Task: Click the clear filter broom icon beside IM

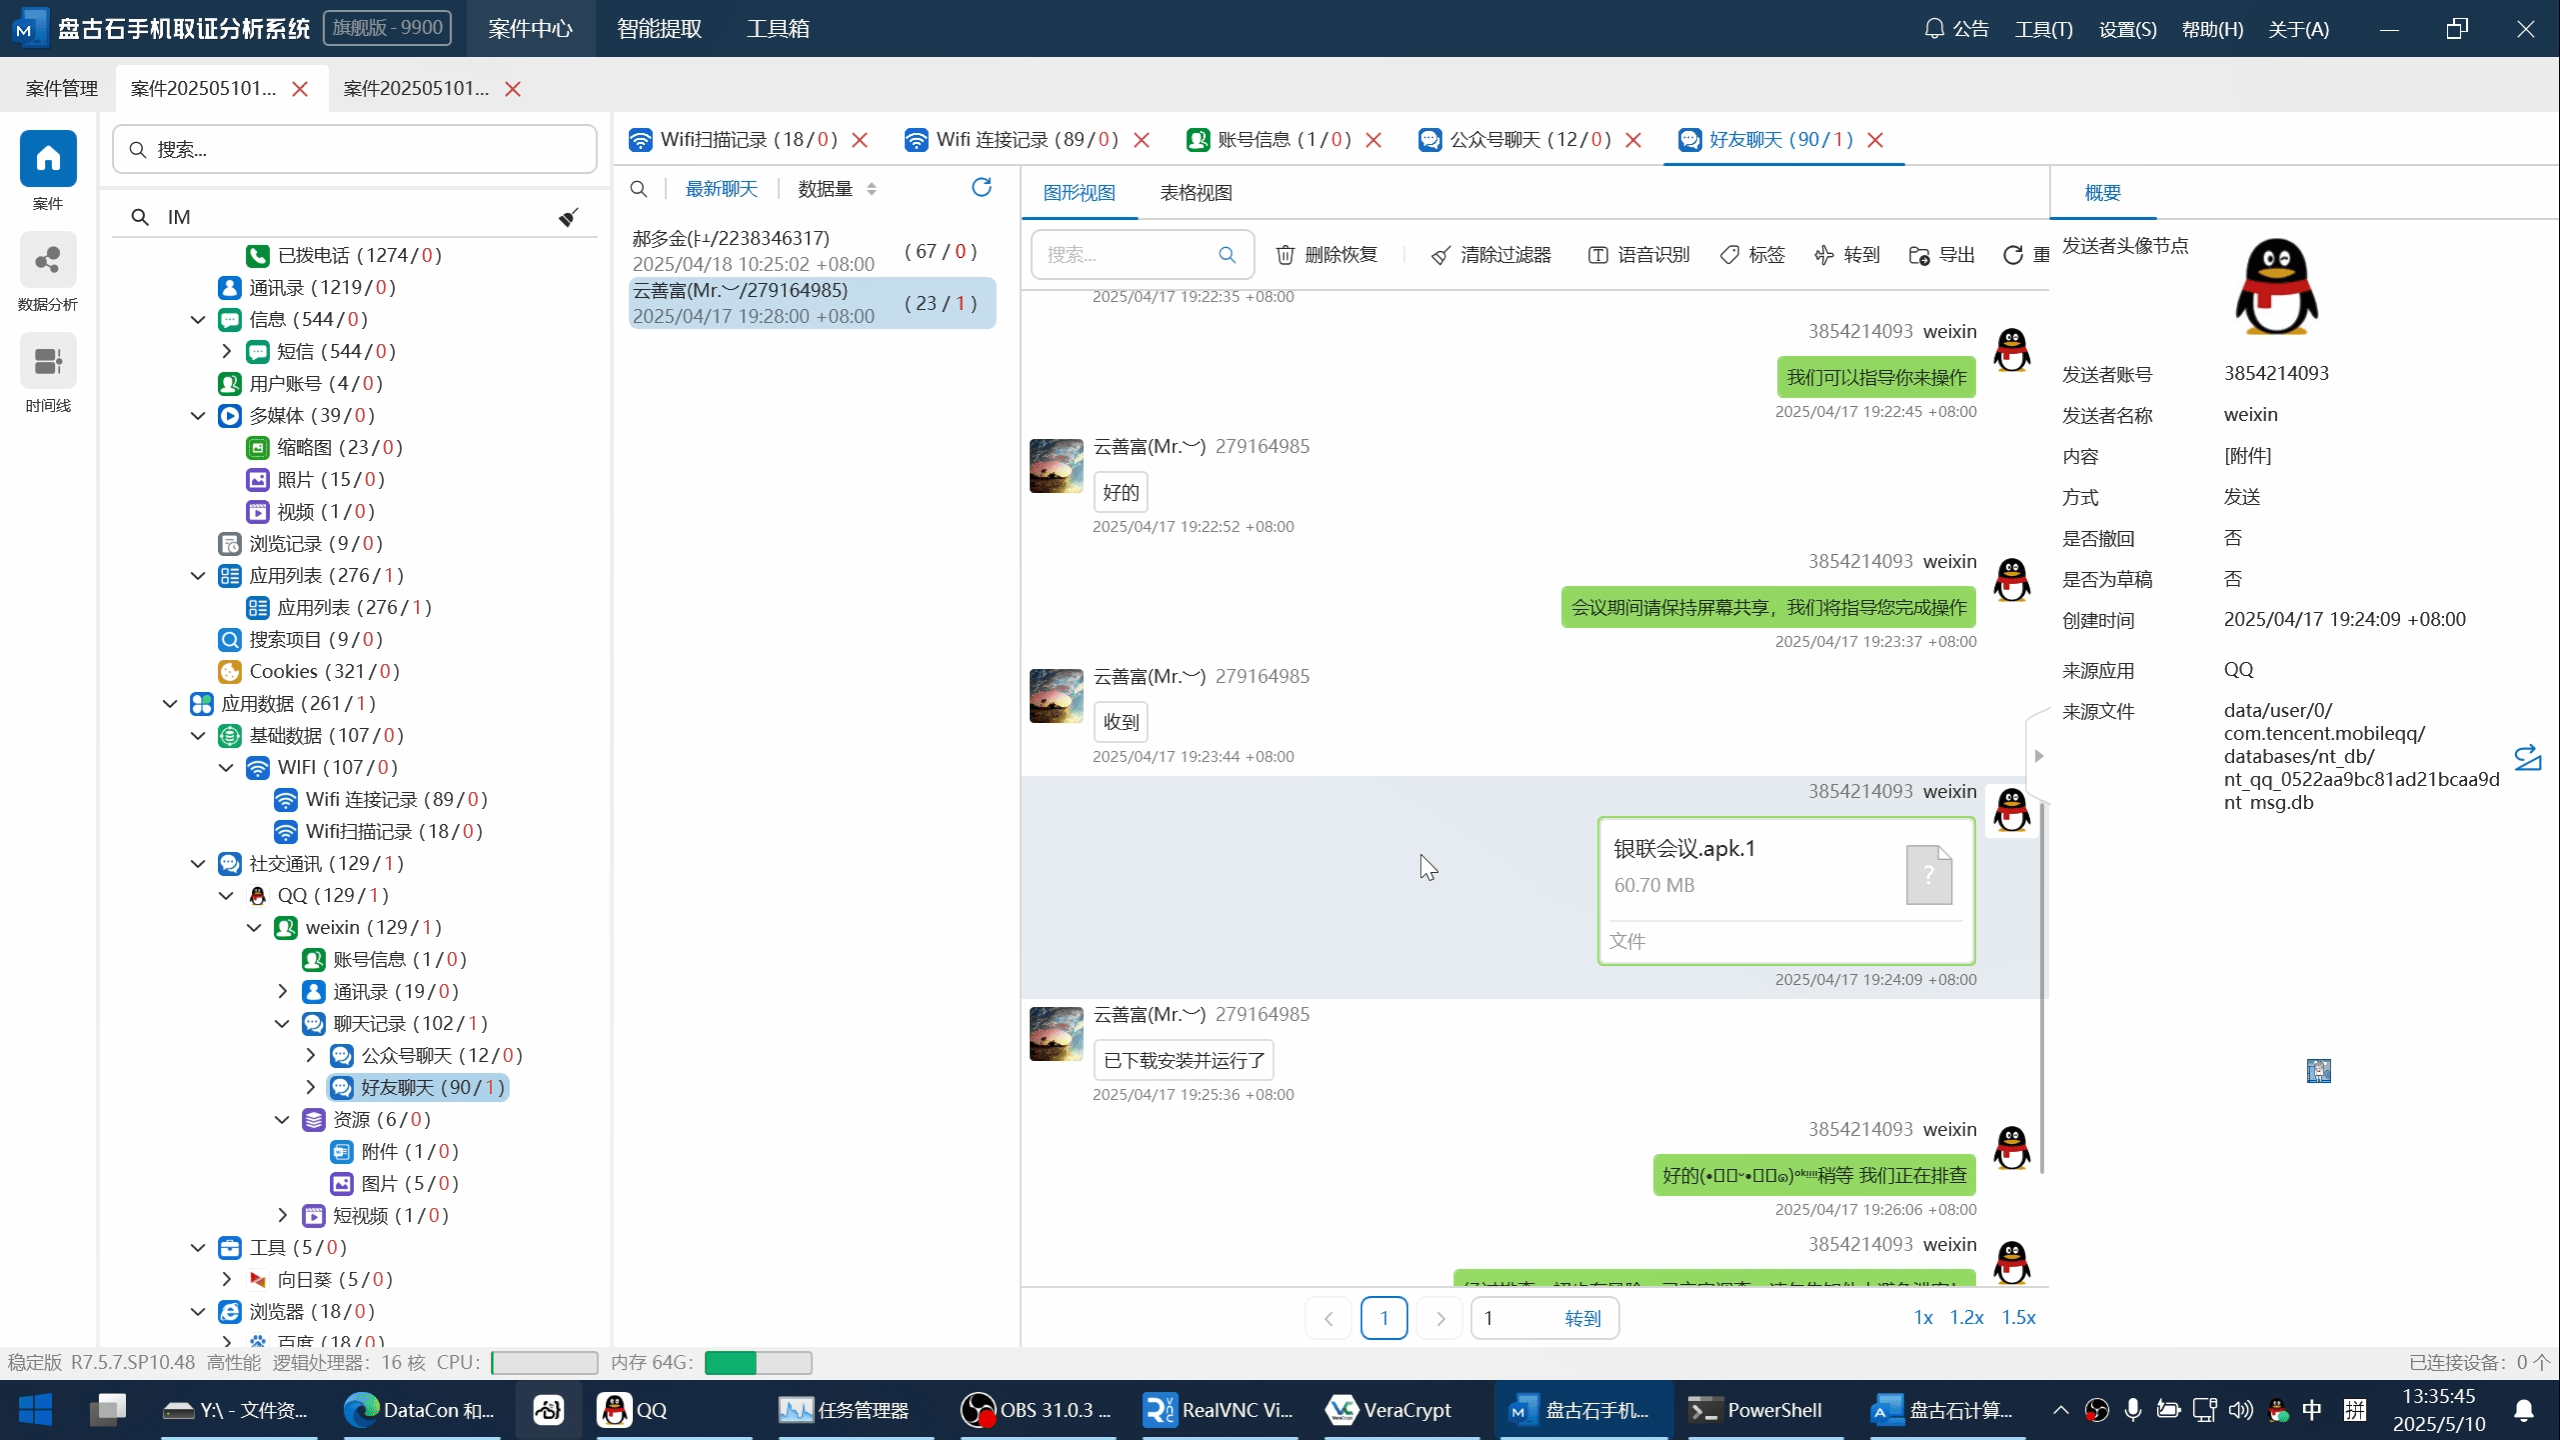Action: click(x=568, y=217)
